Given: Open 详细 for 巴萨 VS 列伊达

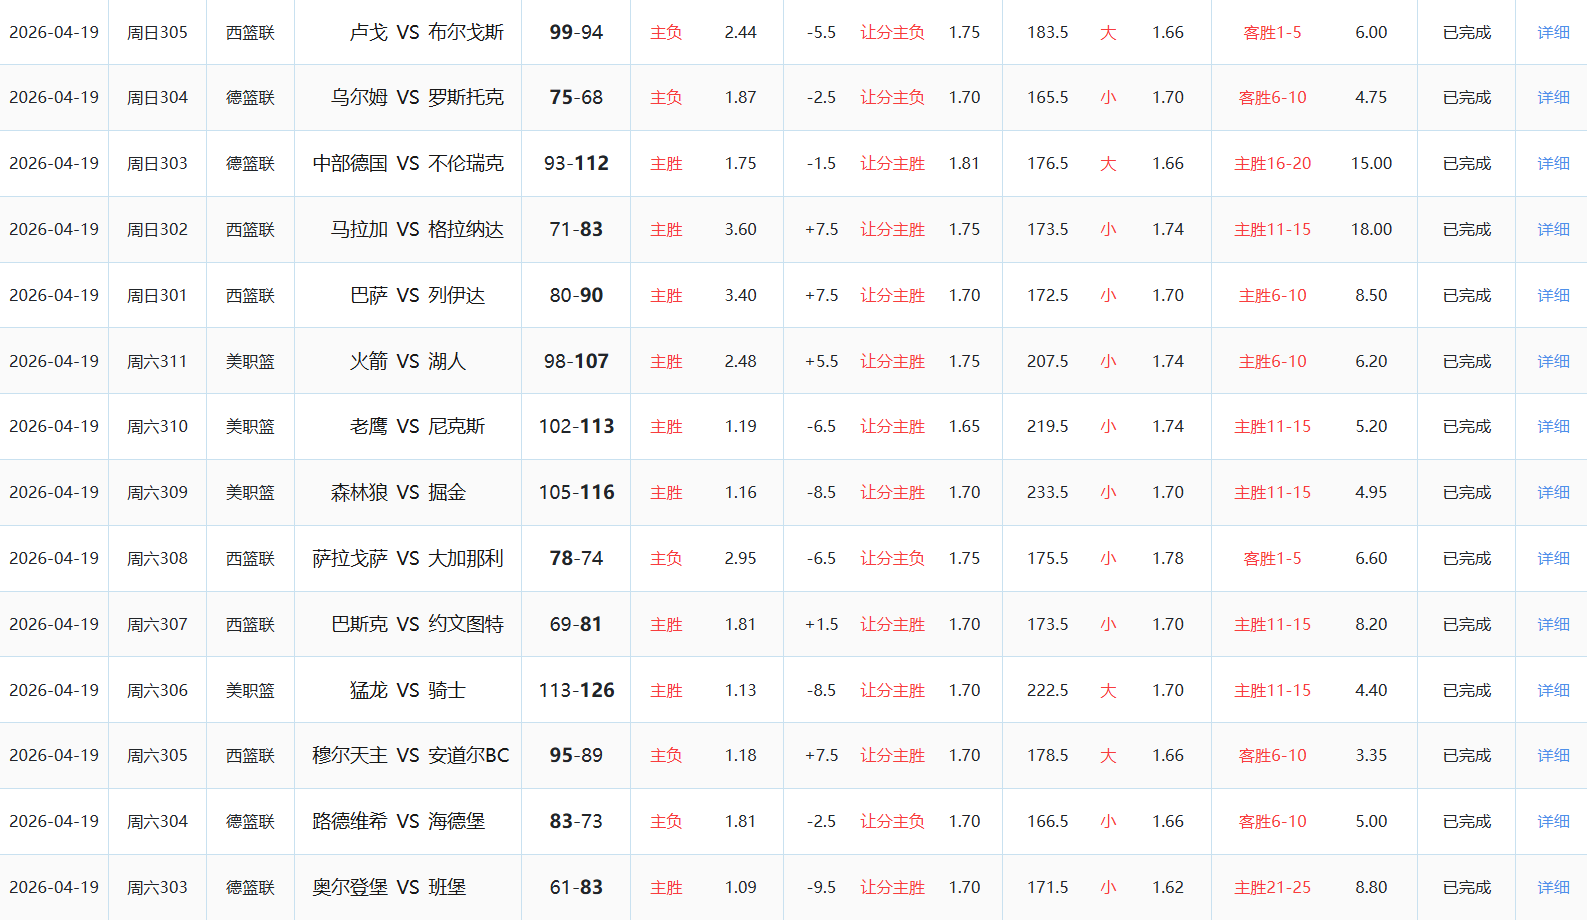Looking at the screenshot, I should pyautogui.click(x=1553, y=295).
